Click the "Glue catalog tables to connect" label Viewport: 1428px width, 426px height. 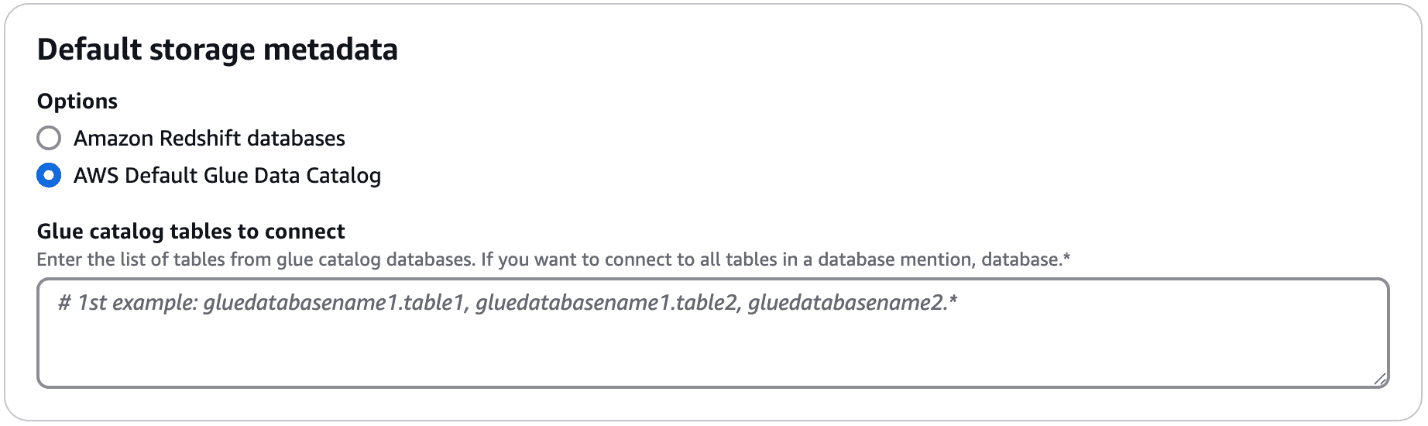[191, 232]
